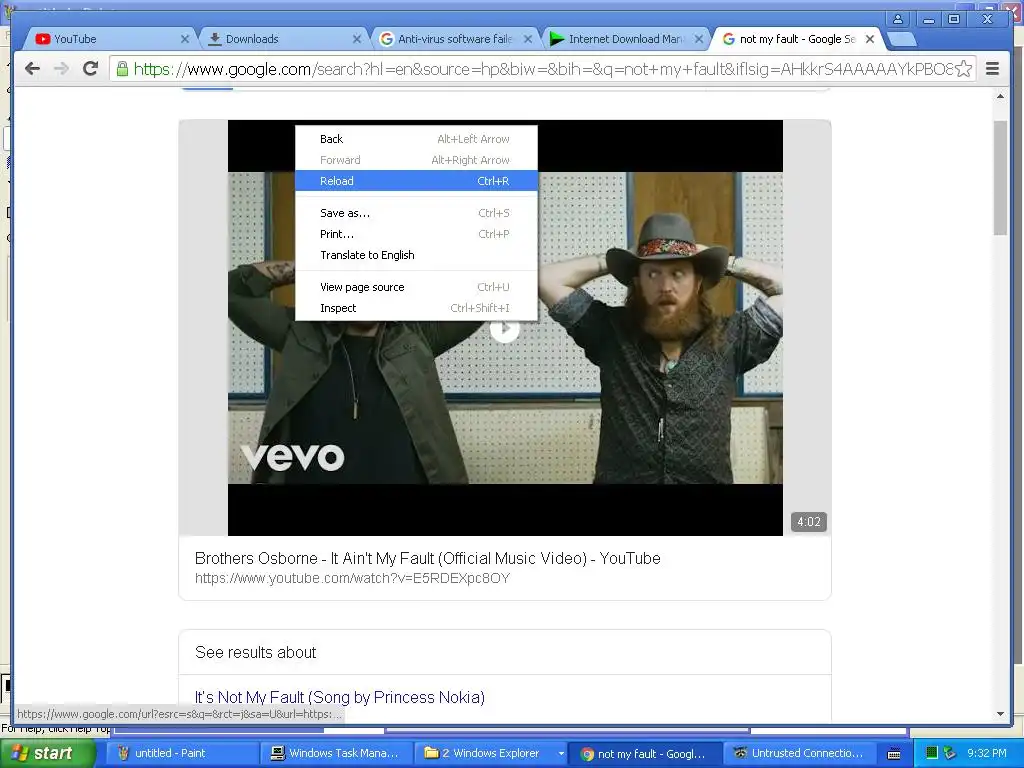Image resolution: width=1024 pixels, height=768 pixels.
Task: Click the Reload page toolbar icon
Action: click(90, 69)
